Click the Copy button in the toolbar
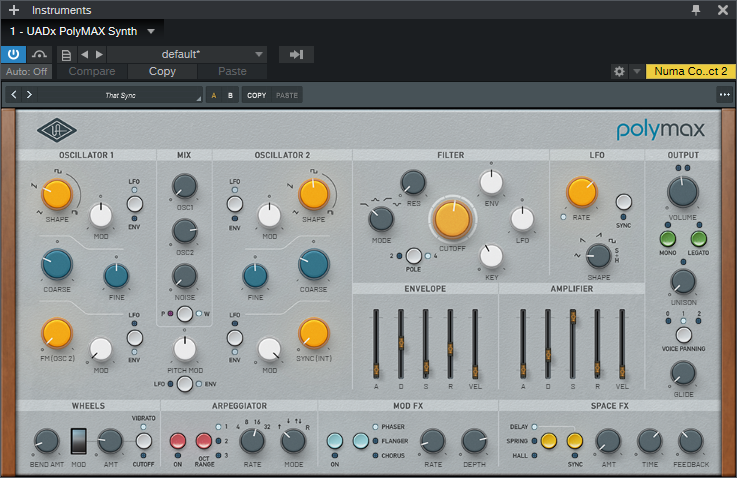737x478 pixels. [162, 72]
